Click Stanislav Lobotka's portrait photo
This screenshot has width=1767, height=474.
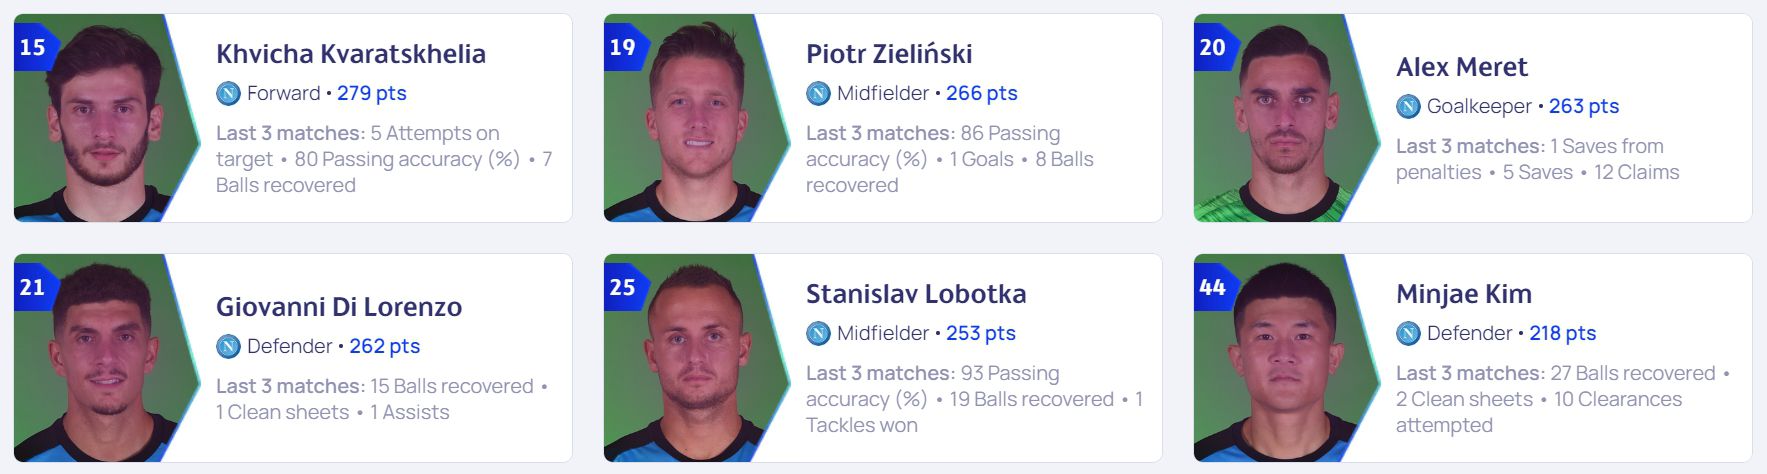click(x=691, y=358)
